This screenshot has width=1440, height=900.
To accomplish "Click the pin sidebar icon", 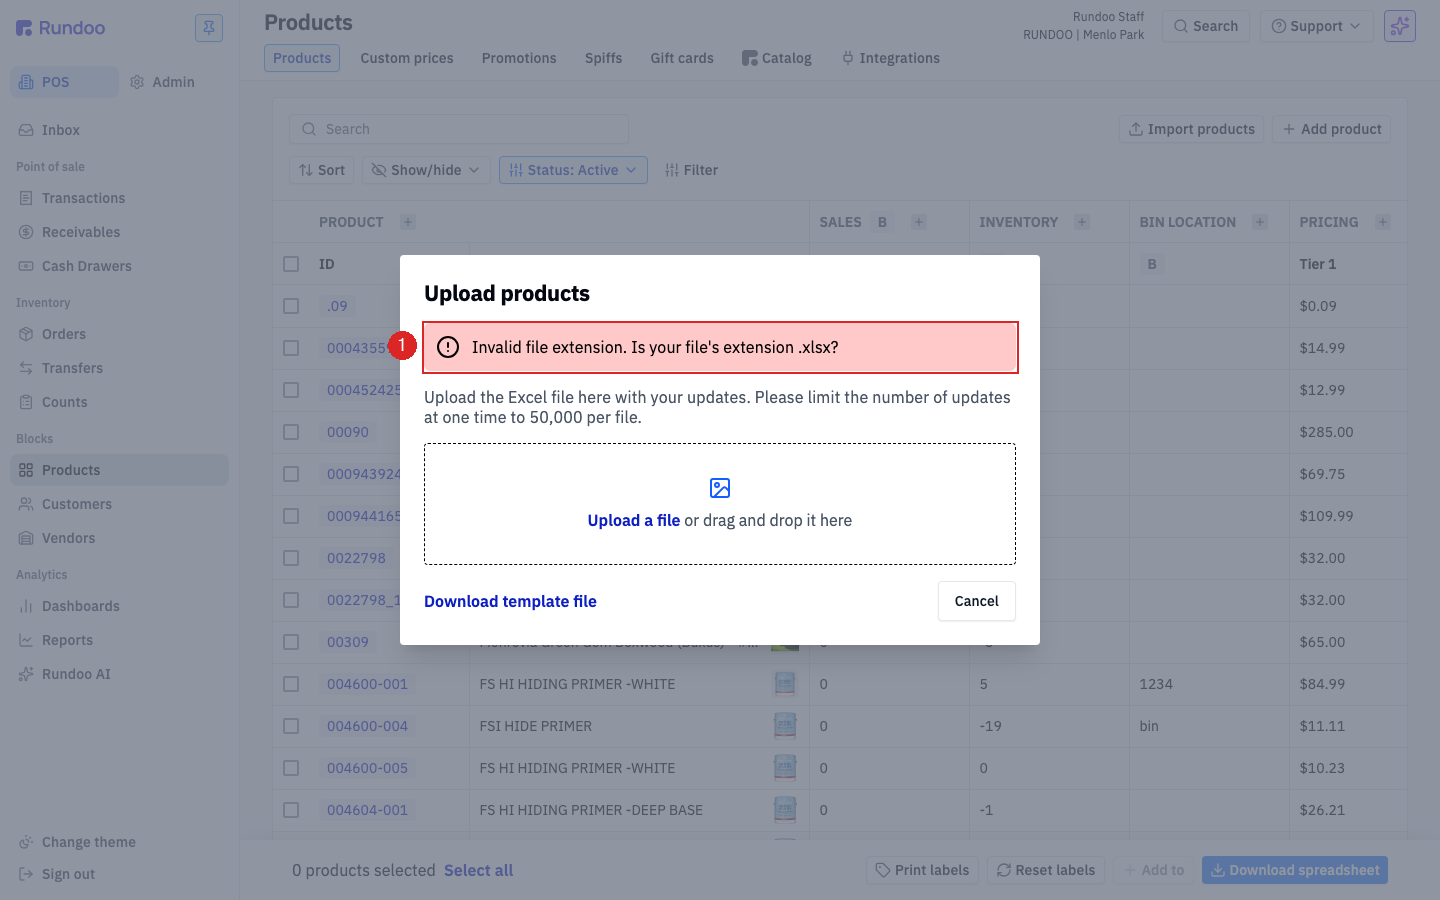I will [x=209, y=28].
